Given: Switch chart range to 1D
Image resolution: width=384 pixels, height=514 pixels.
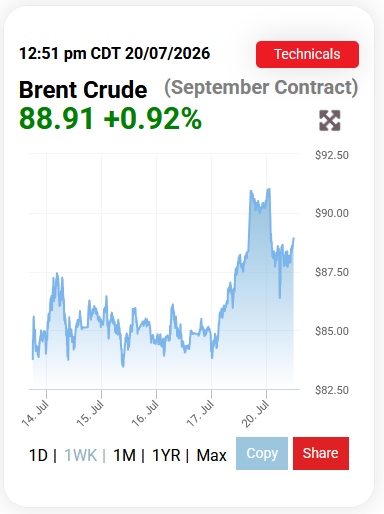Looking at the screenshot, I should point(39,455).
